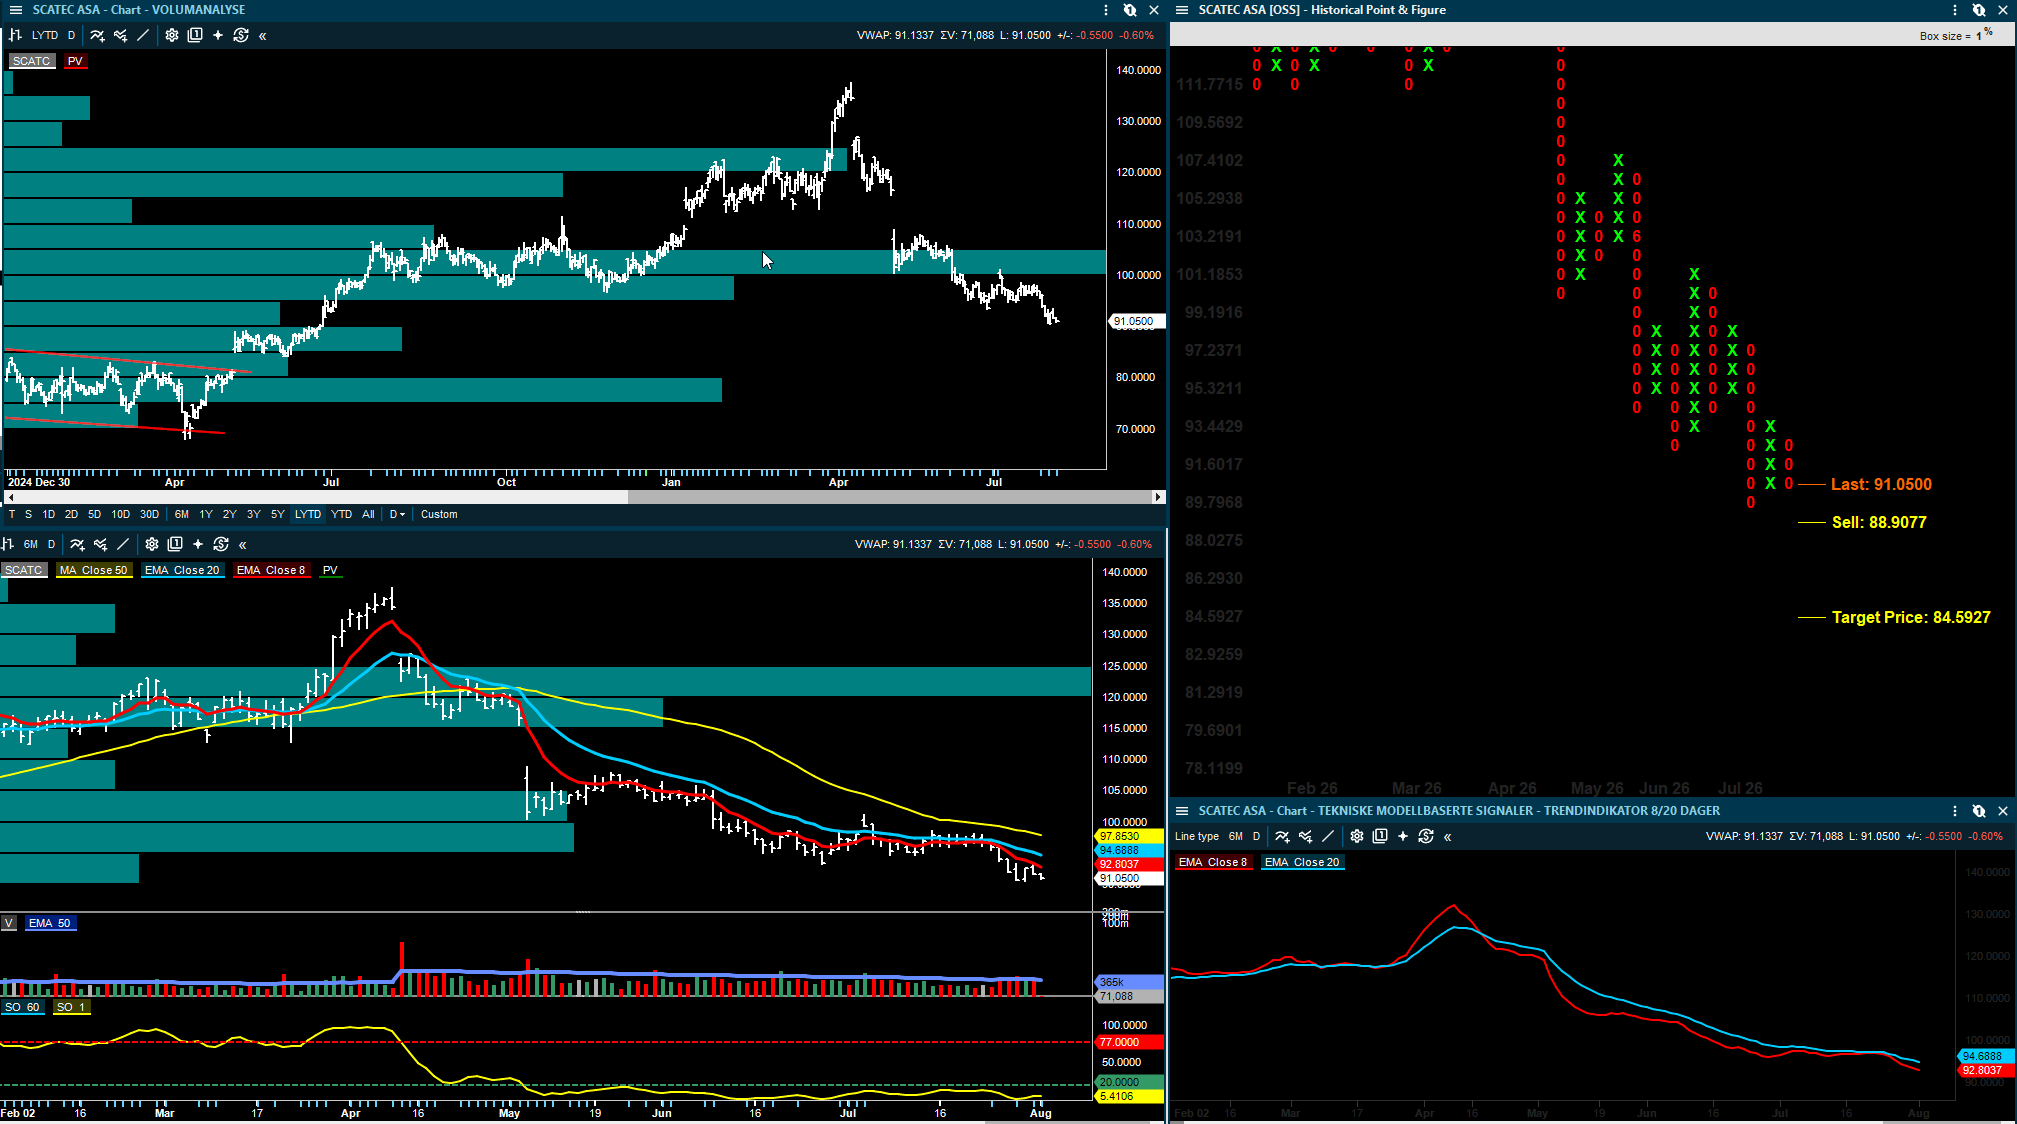
Task: Select 1Y range in time range bar
Action: pyautogui.click(x=206, y=514)
